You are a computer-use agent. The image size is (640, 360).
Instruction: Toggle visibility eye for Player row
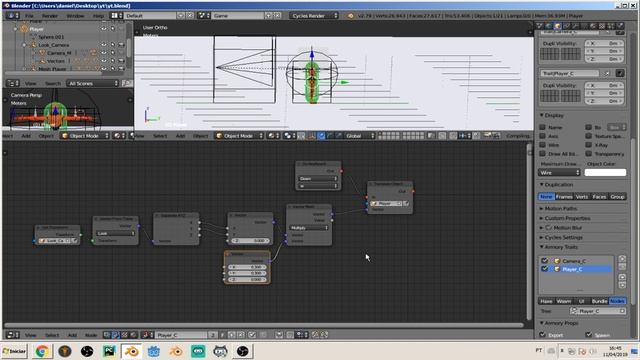tap(104, 29)
